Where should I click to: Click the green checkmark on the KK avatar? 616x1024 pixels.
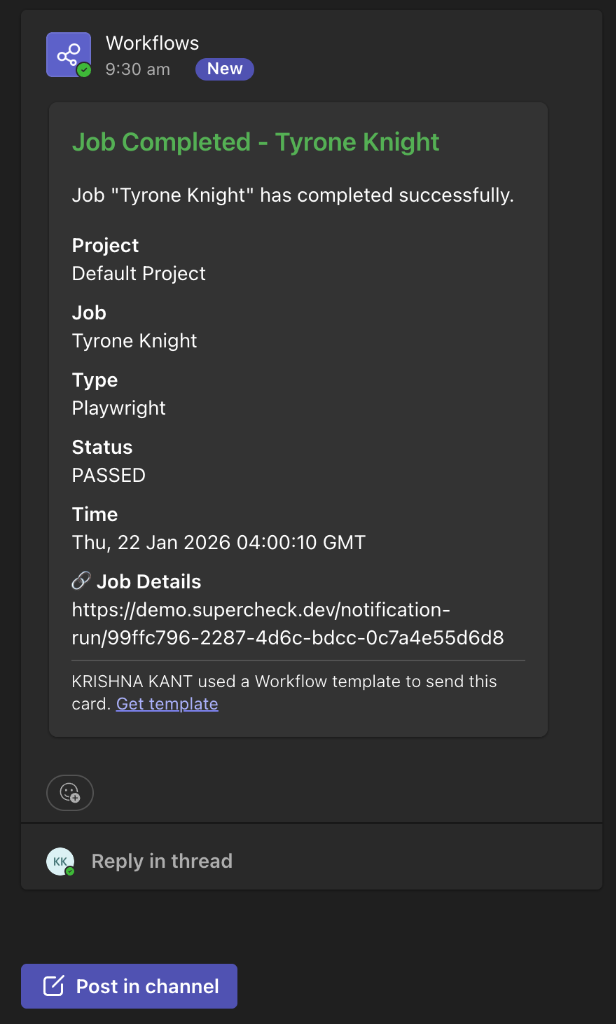72,872
